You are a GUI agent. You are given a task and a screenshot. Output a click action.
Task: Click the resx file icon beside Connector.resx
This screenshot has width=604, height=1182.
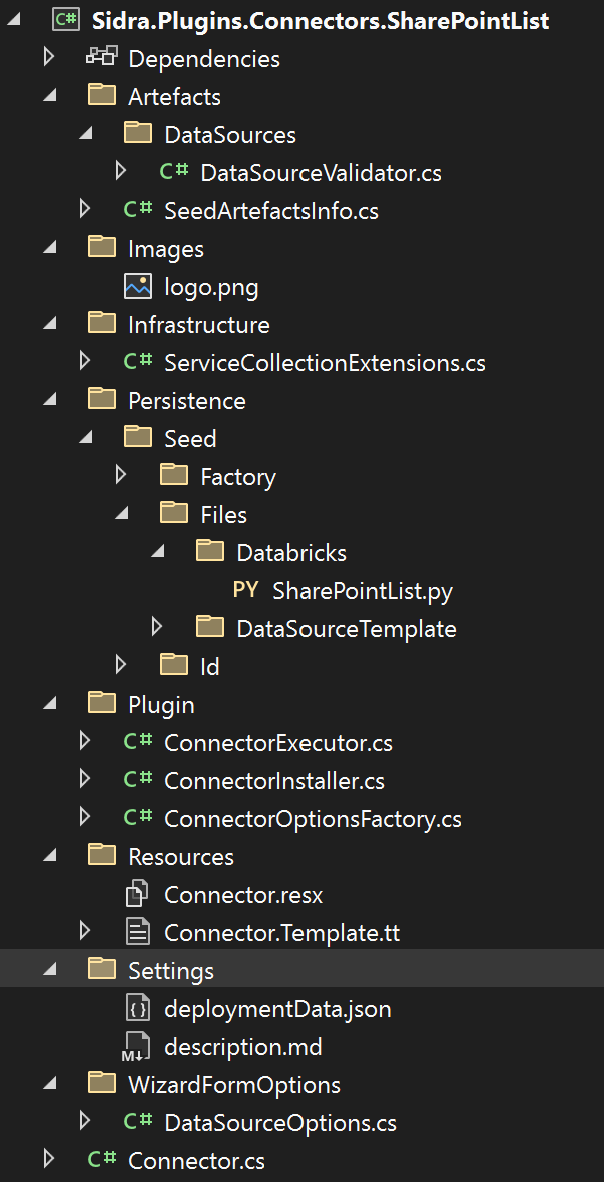point(138,894)
